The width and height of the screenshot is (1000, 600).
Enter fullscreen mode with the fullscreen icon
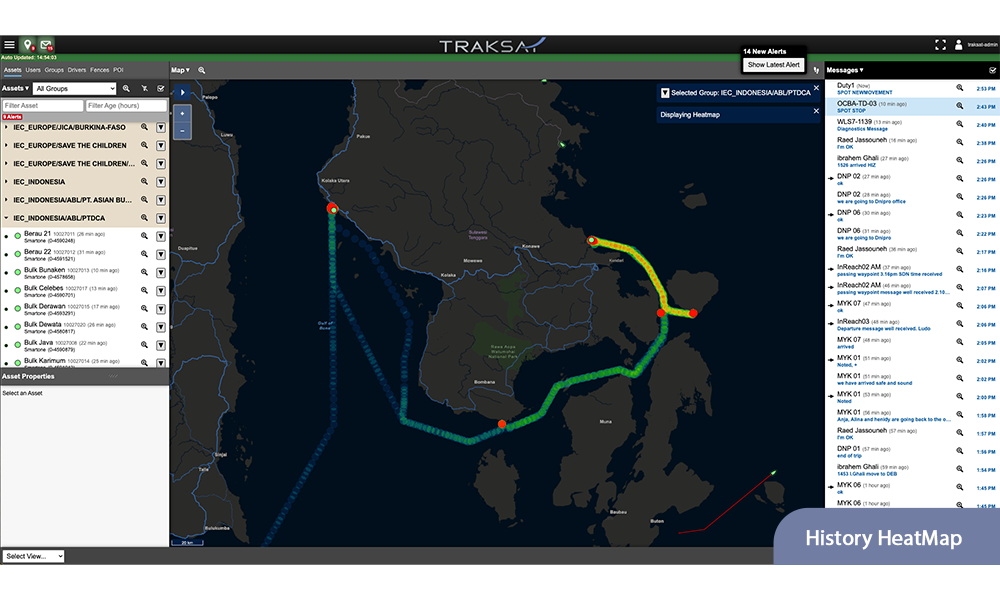940,45
